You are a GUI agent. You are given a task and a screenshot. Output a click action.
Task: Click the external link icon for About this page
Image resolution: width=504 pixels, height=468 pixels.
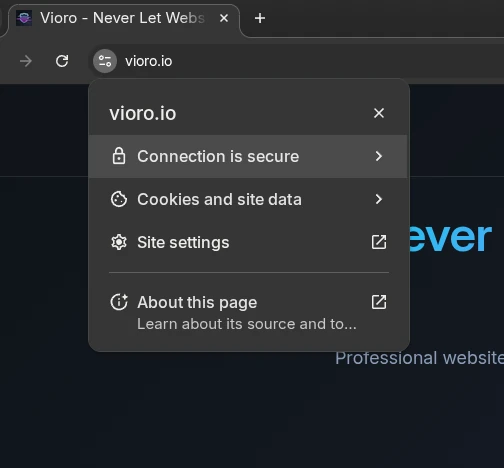379,302
